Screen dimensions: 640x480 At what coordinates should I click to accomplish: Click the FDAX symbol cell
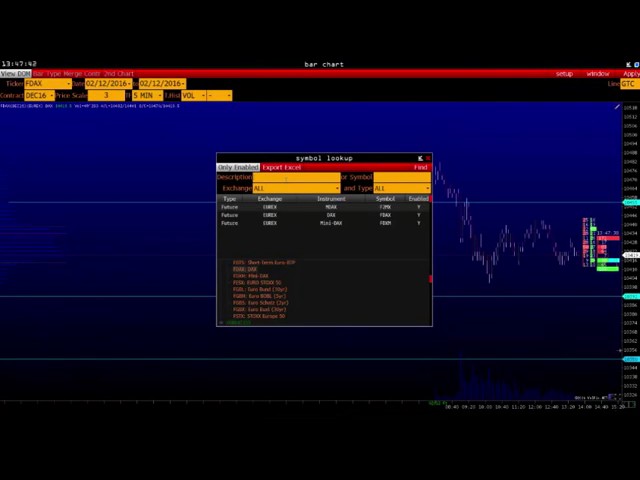click(x=385, y=215)
